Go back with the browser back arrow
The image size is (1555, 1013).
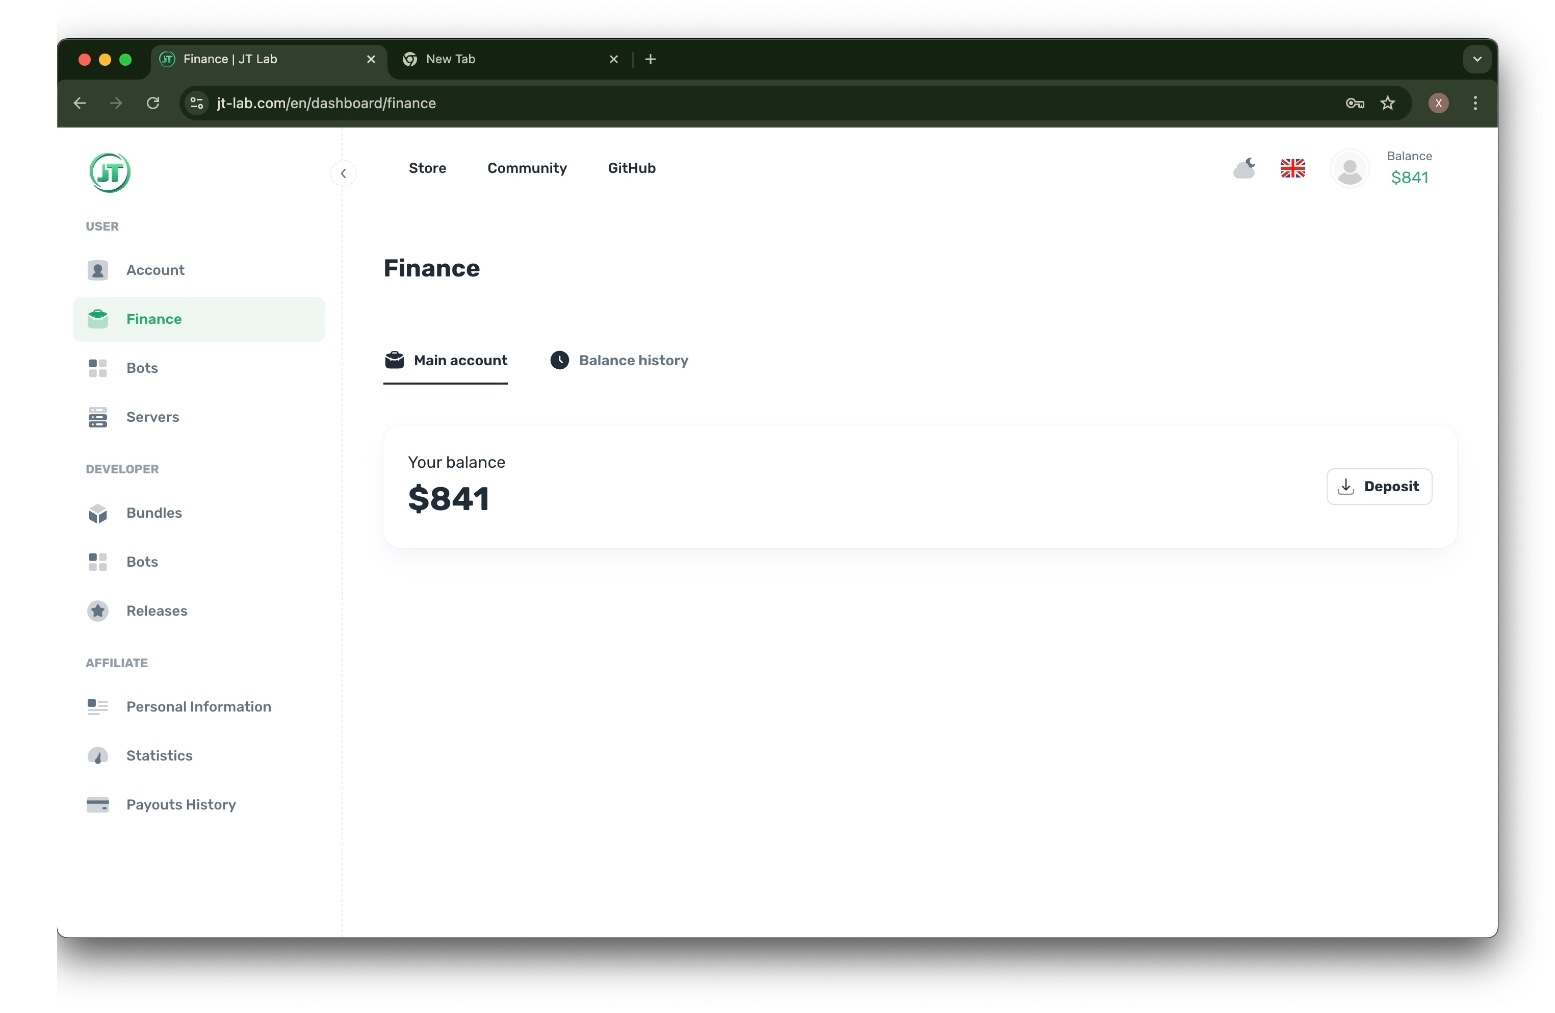point(80,103)
